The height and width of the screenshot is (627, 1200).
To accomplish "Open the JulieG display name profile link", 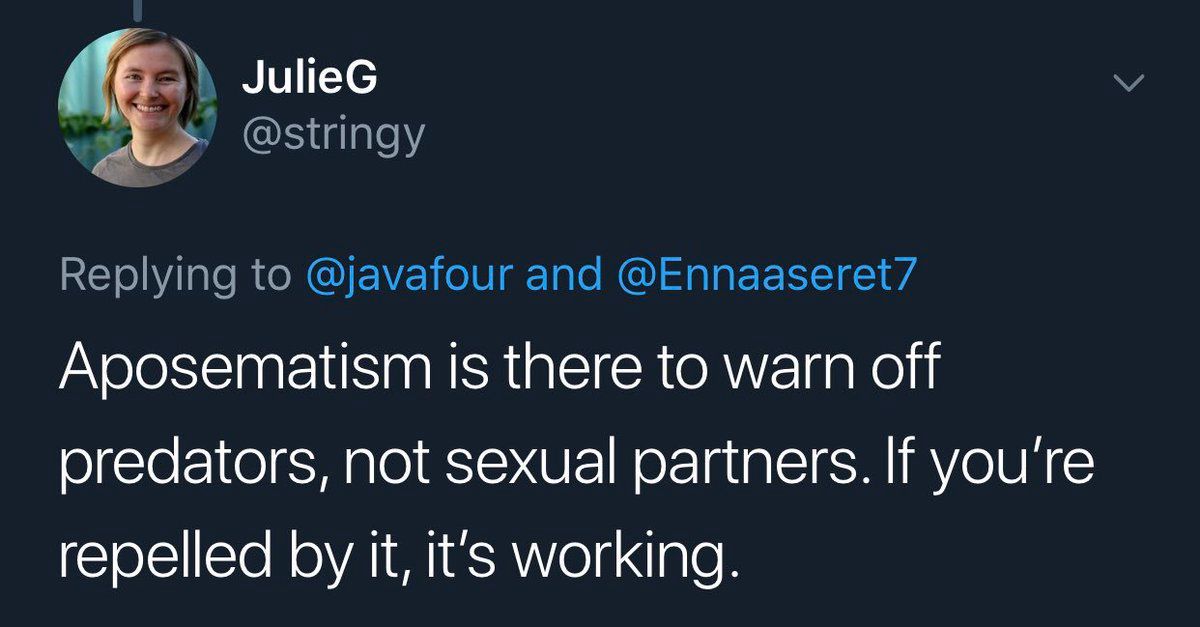I will pos(309,81).
